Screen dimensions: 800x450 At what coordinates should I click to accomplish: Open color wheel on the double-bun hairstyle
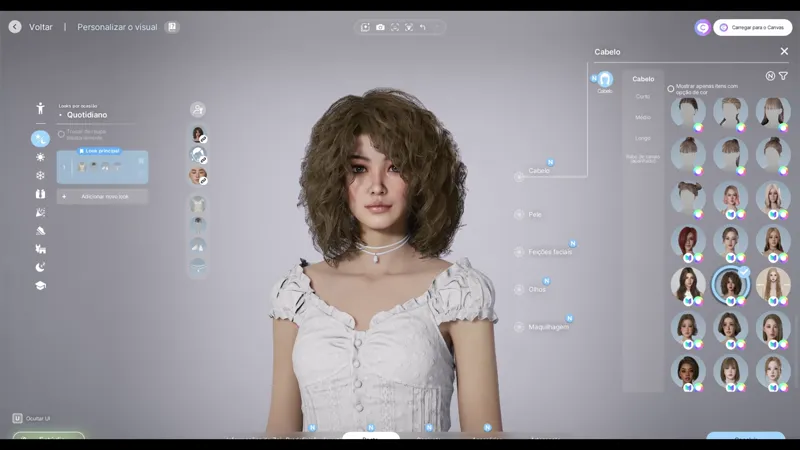(x=698, y=214)
